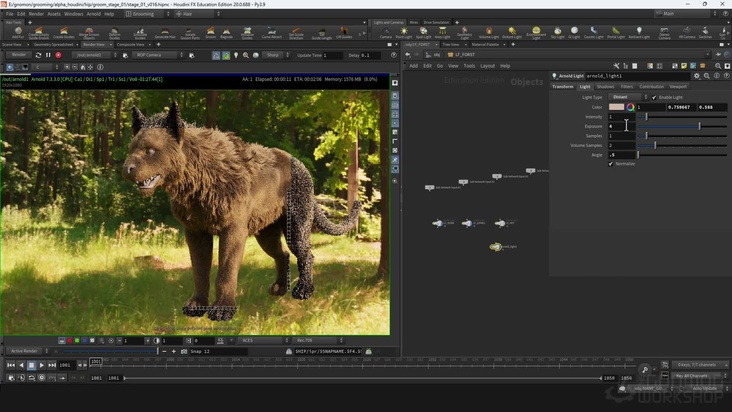Add a Camera from the shelf

pos(386,33)
